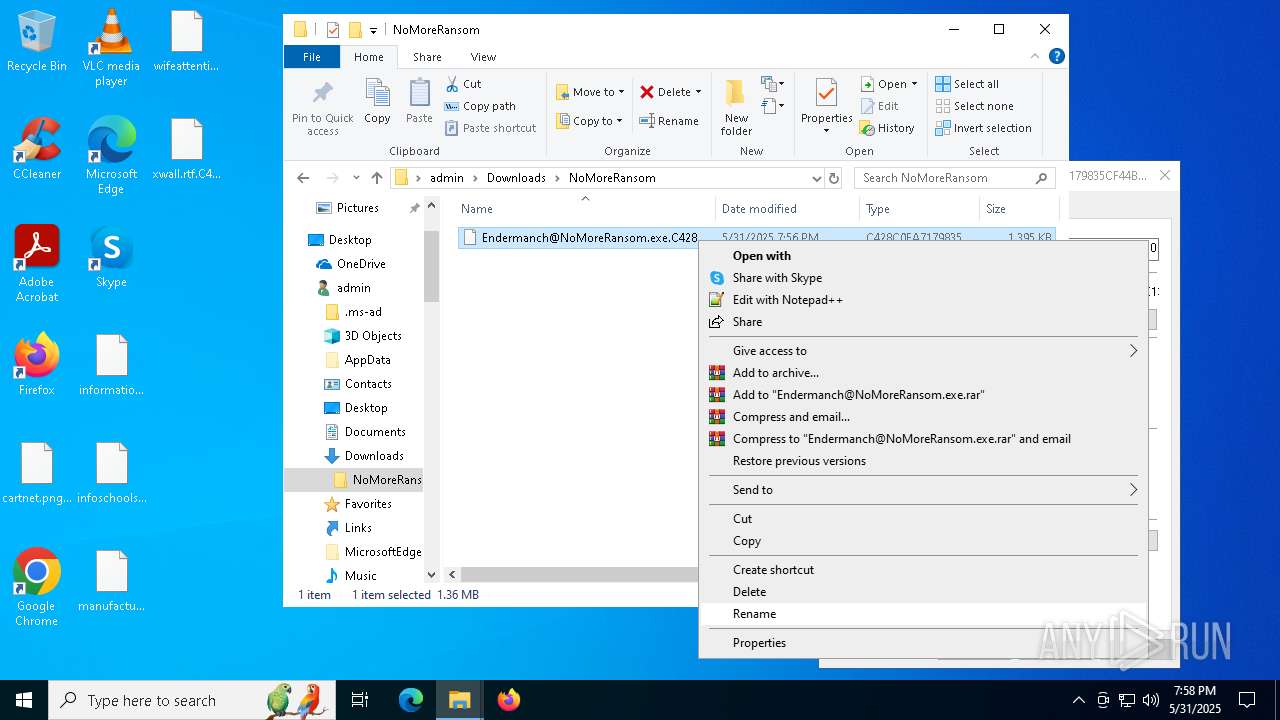Switch to the View ribbon tab
1280x720 pixels.
(483, 57)
